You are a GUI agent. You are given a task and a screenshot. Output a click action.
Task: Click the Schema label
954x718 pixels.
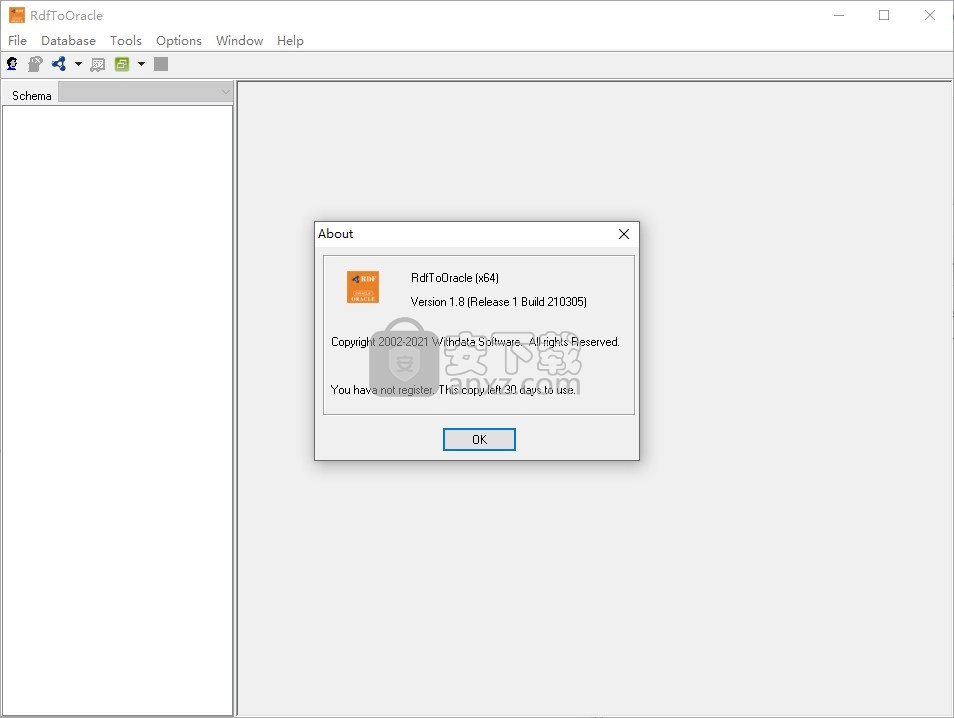tap(32, 96)
